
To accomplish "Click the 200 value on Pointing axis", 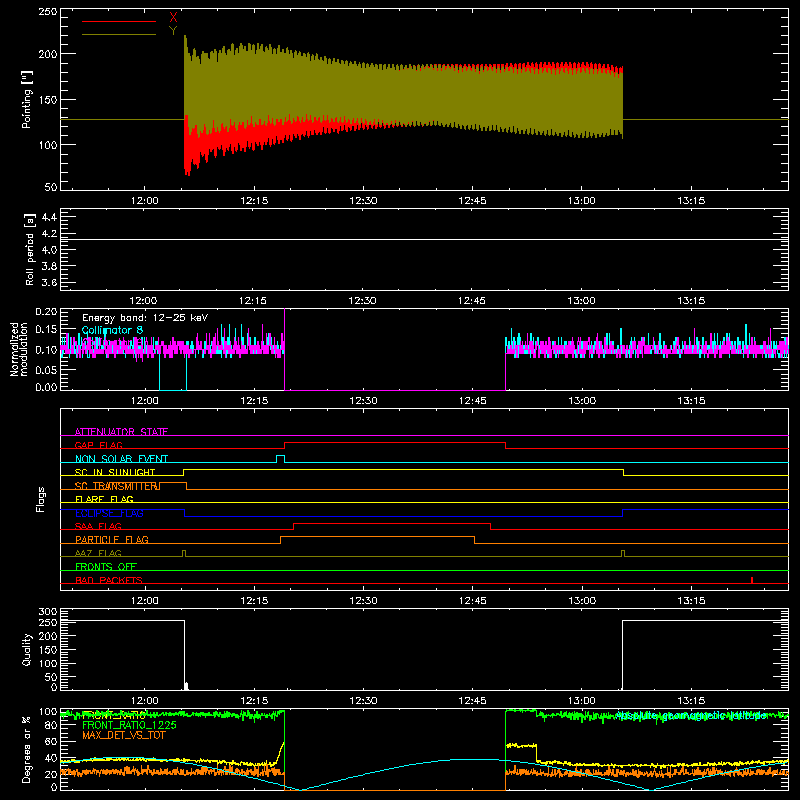I will coord(48,54).
